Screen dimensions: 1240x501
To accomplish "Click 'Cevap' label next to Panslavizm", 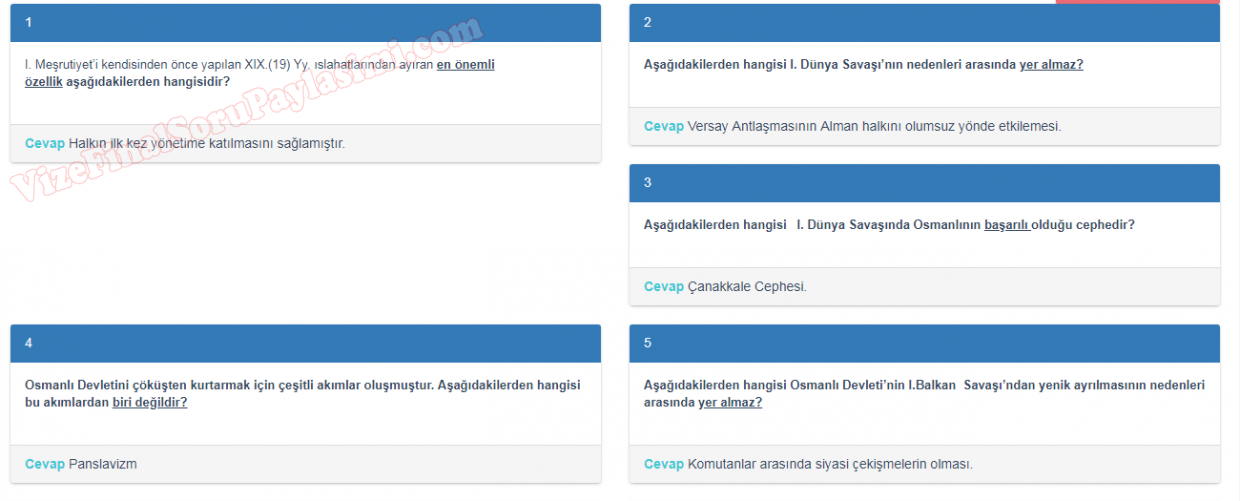I will tap(45, 464).
